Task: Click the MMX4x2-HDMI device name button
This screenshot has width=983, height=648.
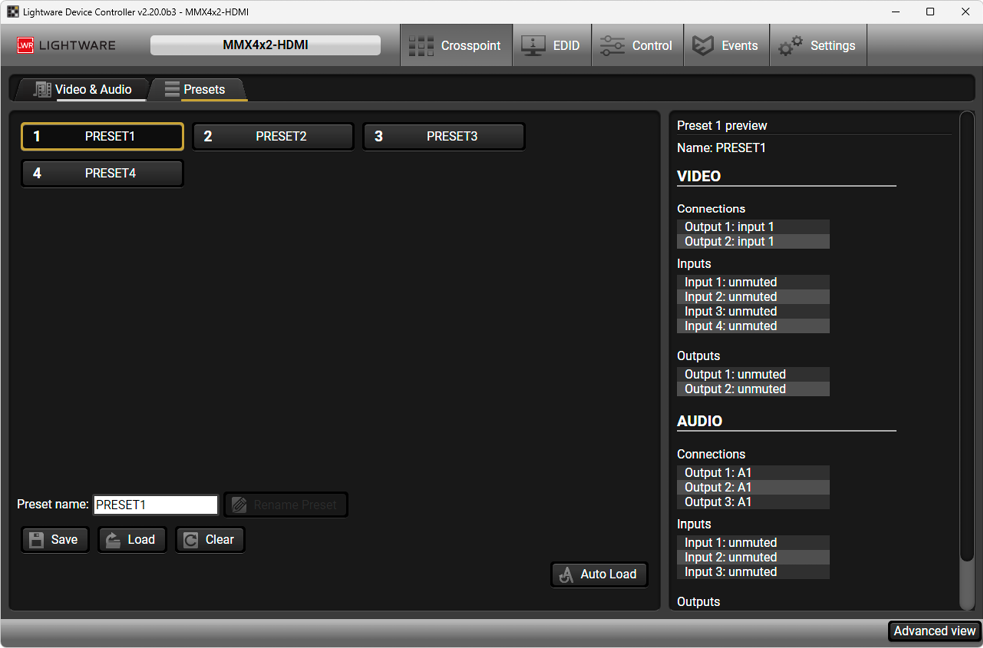Action: click(x=265, y=45)
